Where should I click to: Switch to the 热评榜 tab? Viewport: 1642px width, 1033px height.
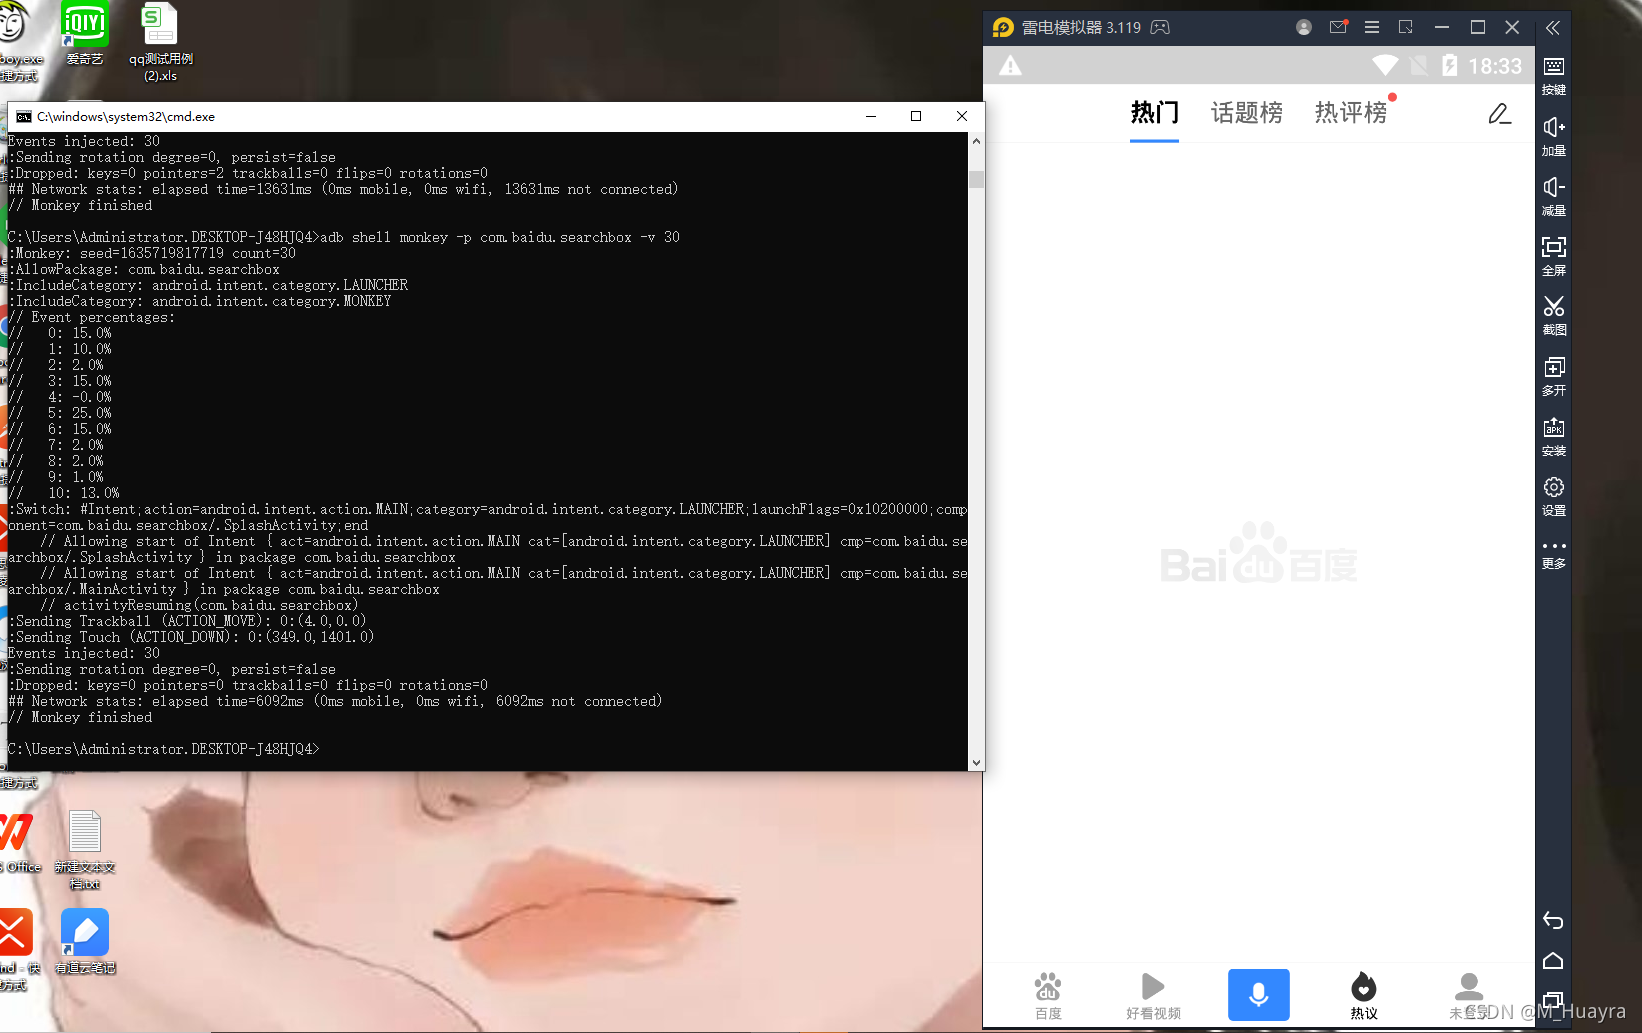[x=1351, y=114]
